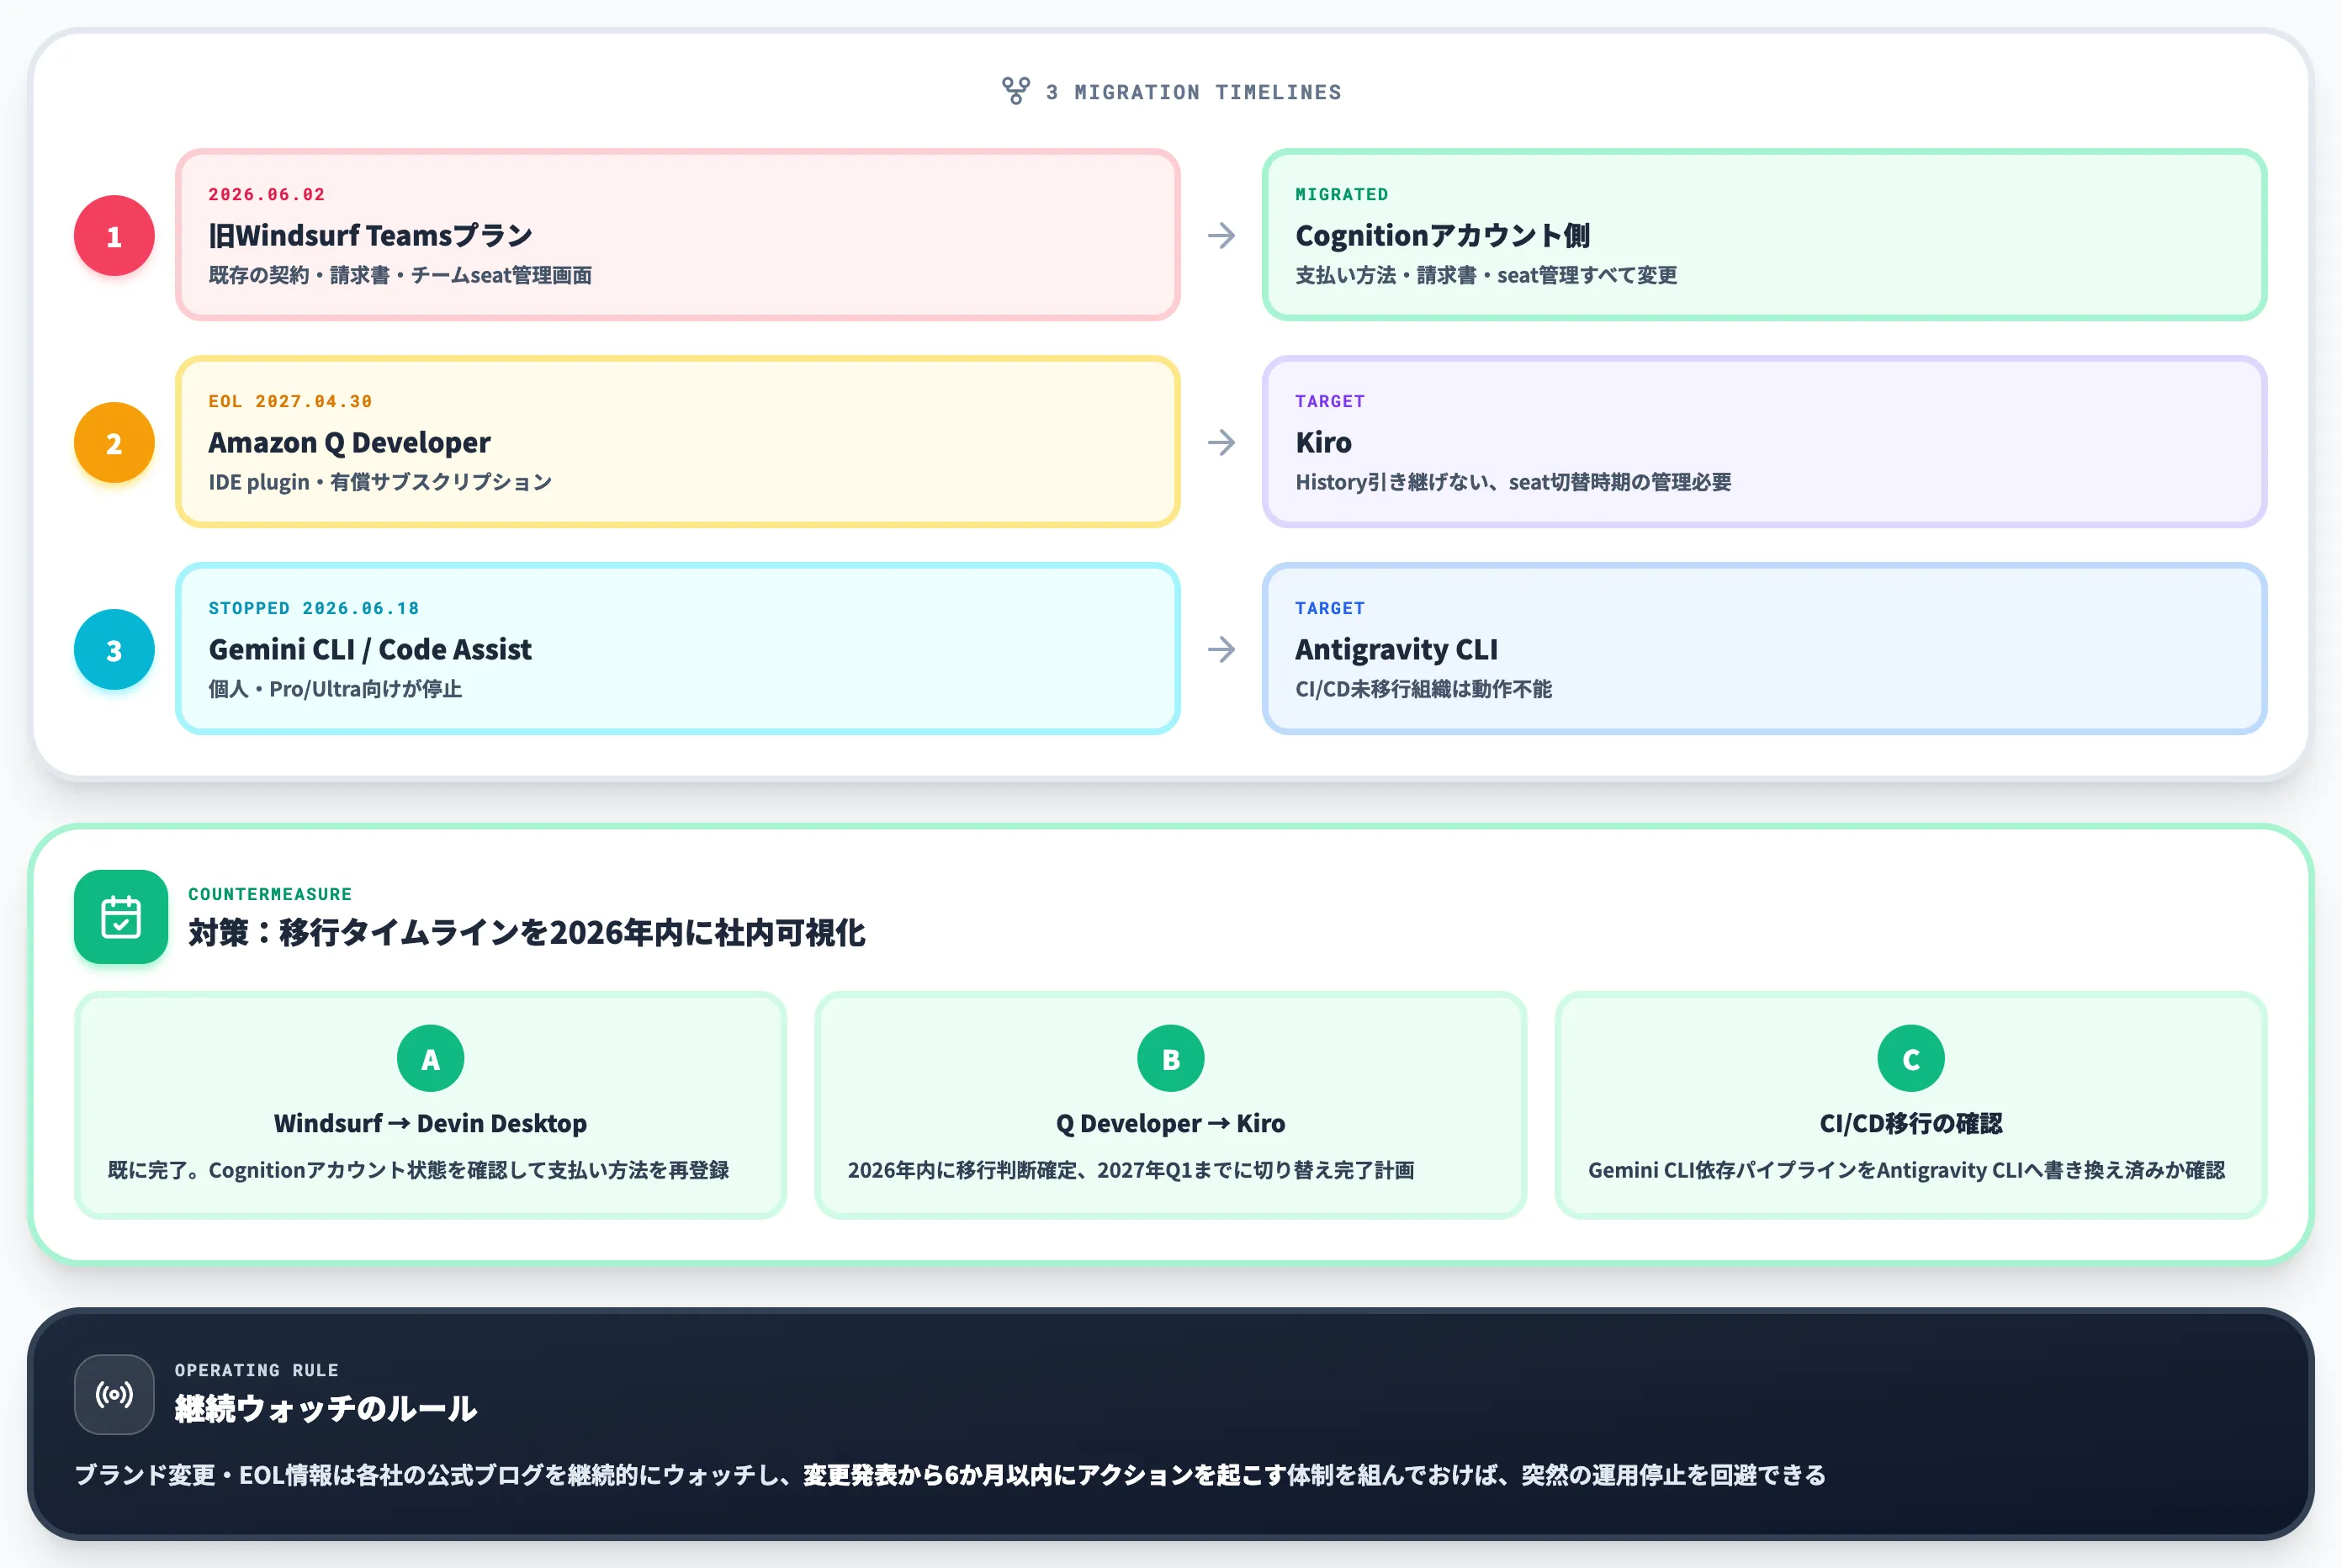This screenshot has height=1568, width=2342.
Task: Click heading 対策：移行タイムラインを2026年内に社内可視化
Action: [527, 933]
